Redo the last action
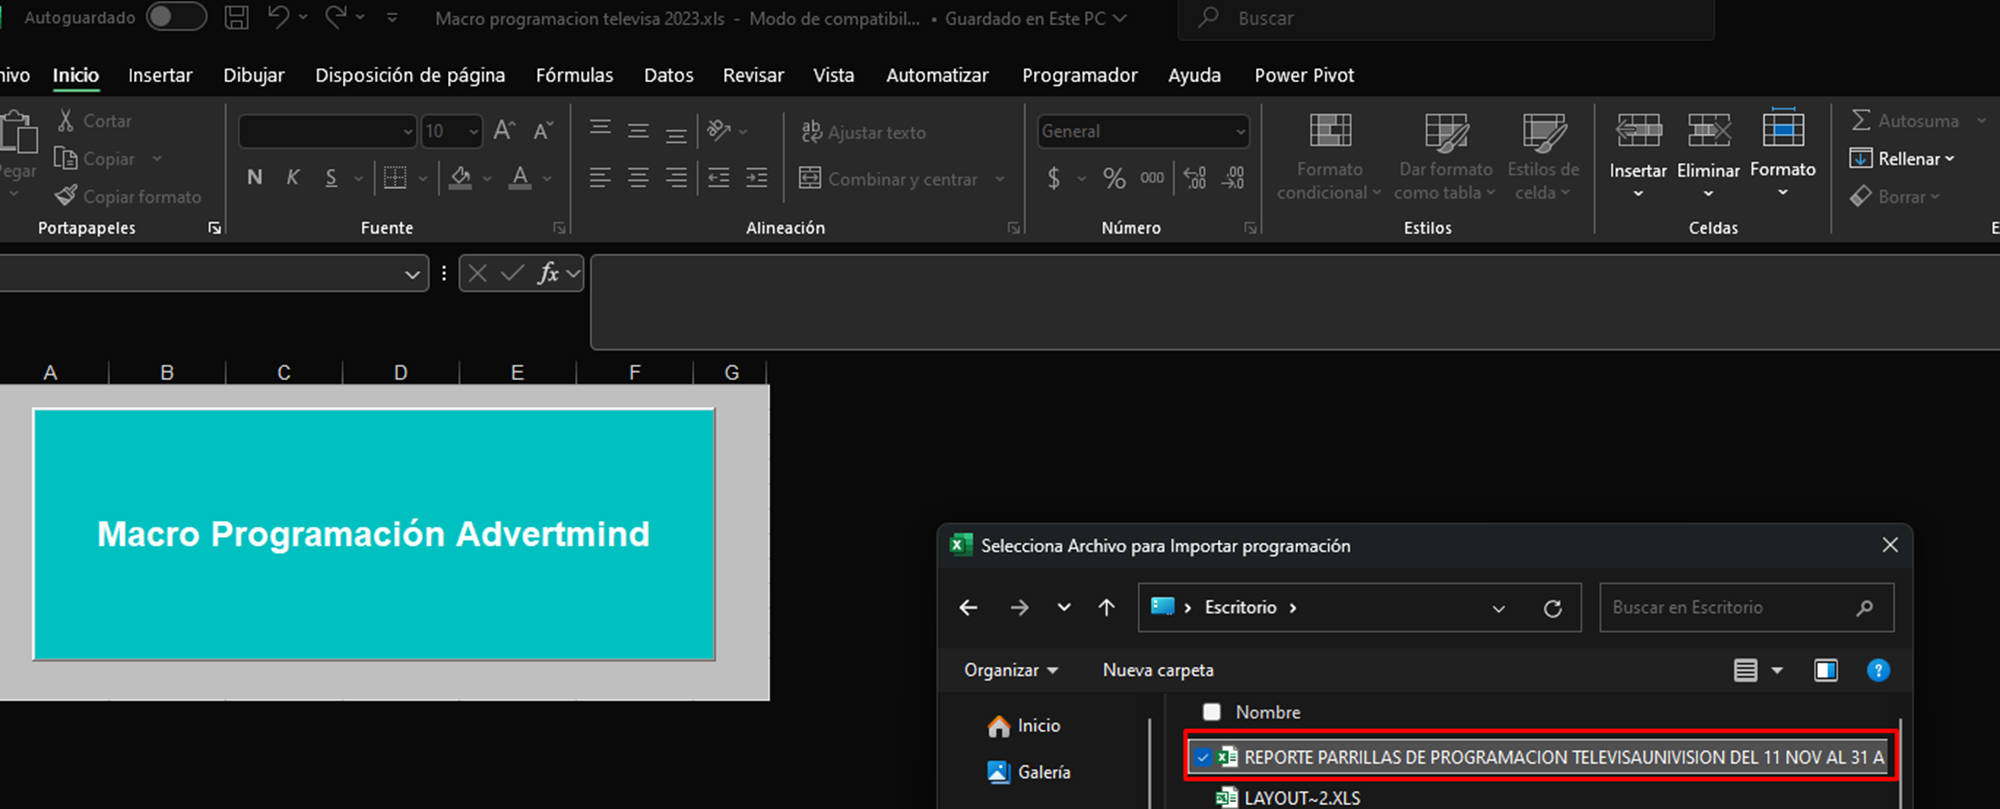The image size is (2000, 809). 336,17
